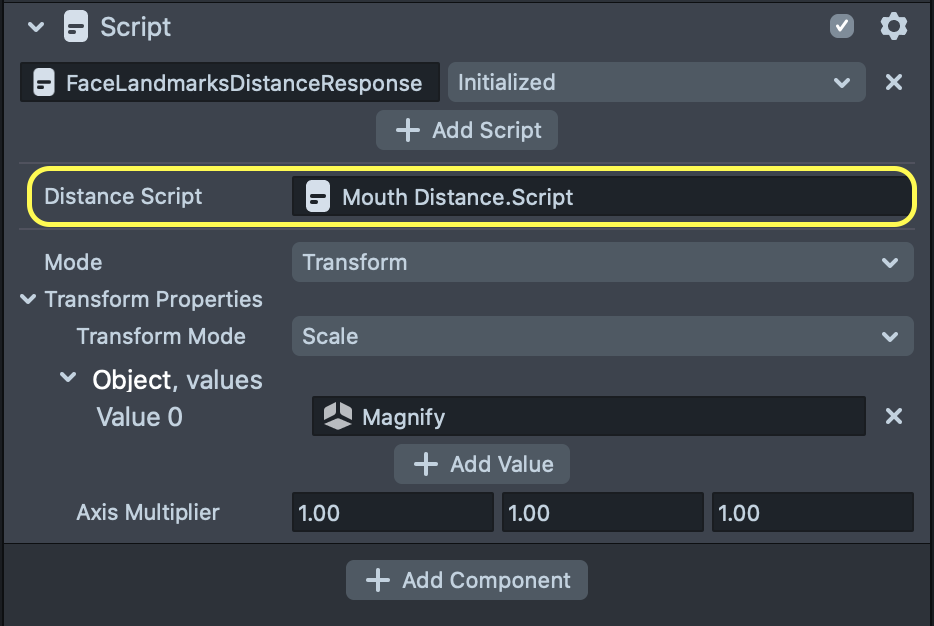Screen dimensions: 934x626
Task: Toggle the Script component enabled checkbox
Action: 842,27
